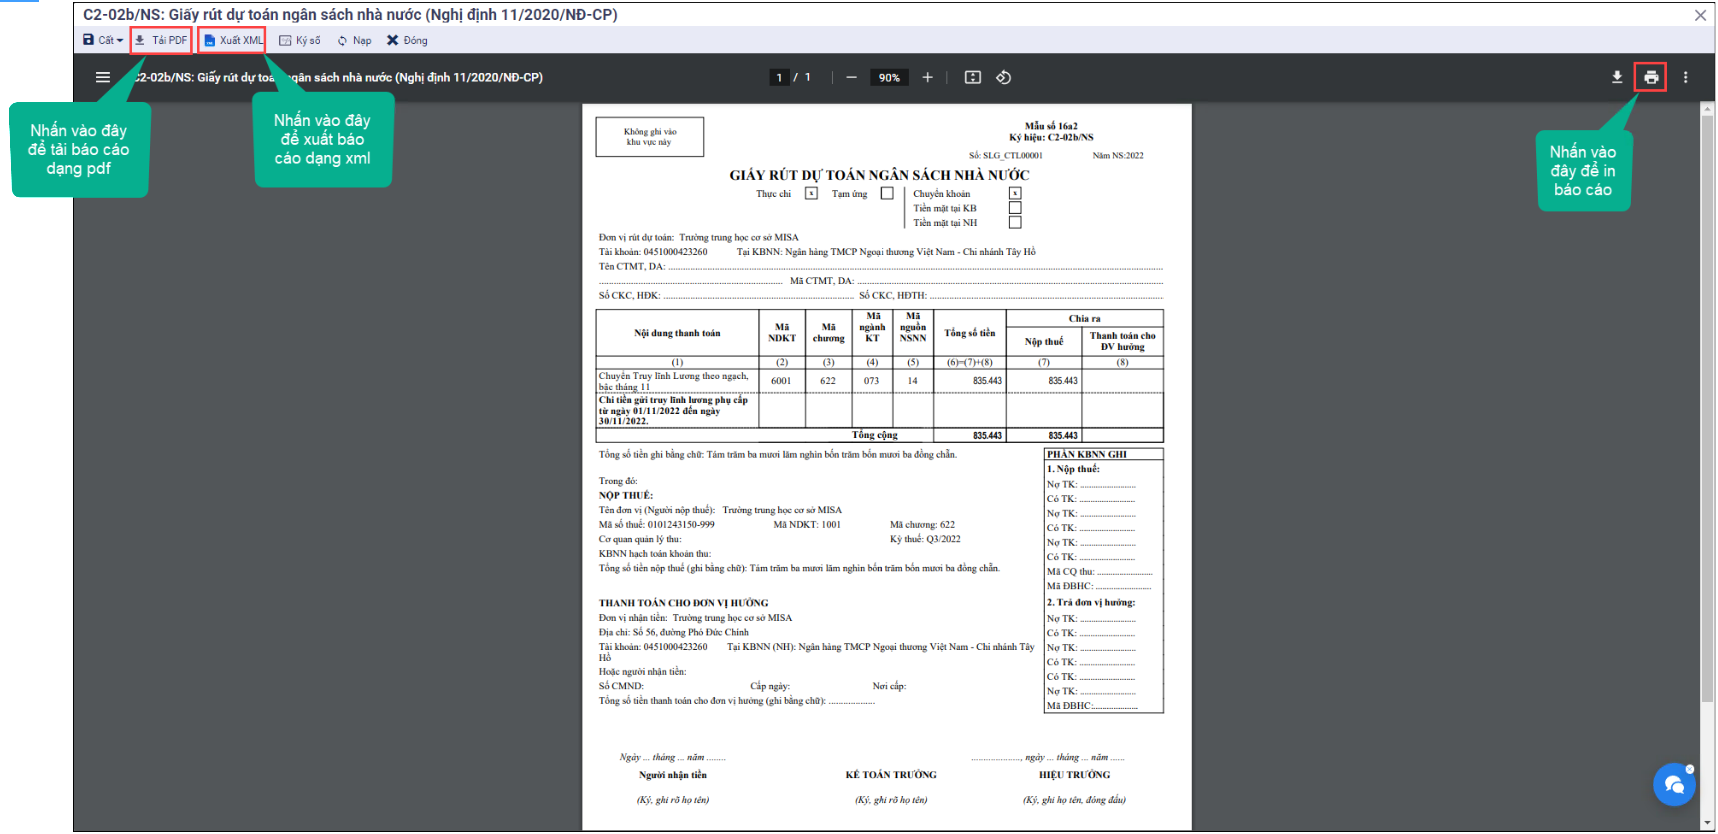Click Tổng số tiền column header
The height and width of the screenshot is (834, 1718).
pyautogui.click(x=970, y=333)
